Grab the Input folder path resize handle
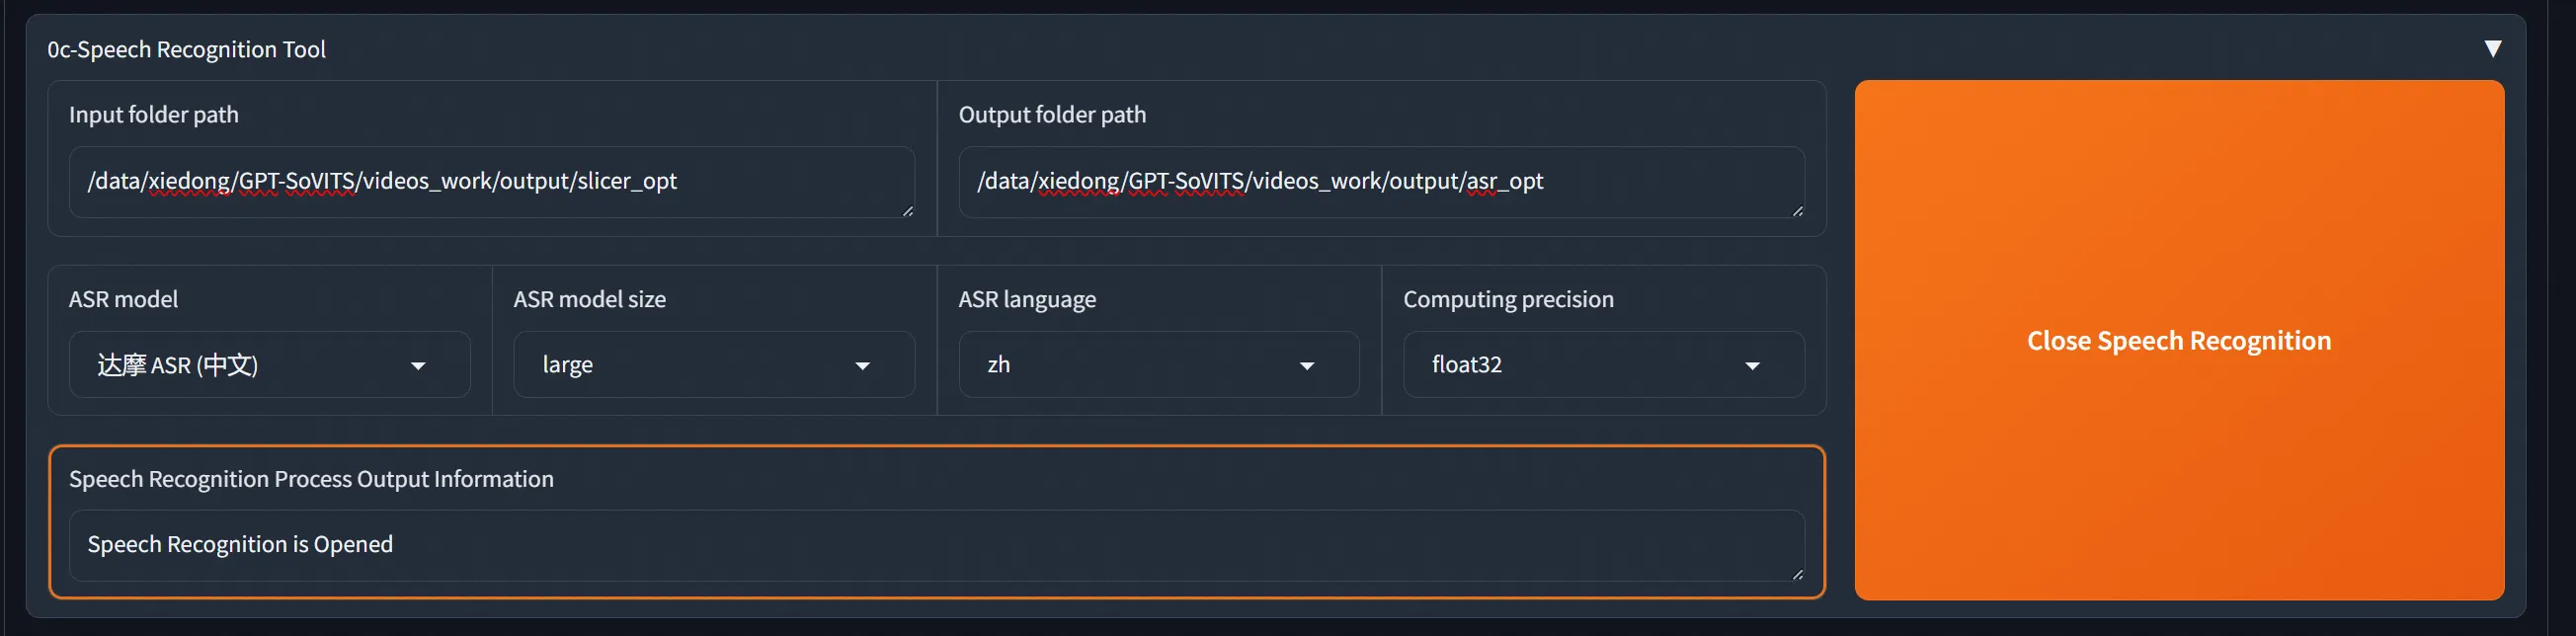The height and width of the screenshot is (636, 2576). (x=907, y=211)
